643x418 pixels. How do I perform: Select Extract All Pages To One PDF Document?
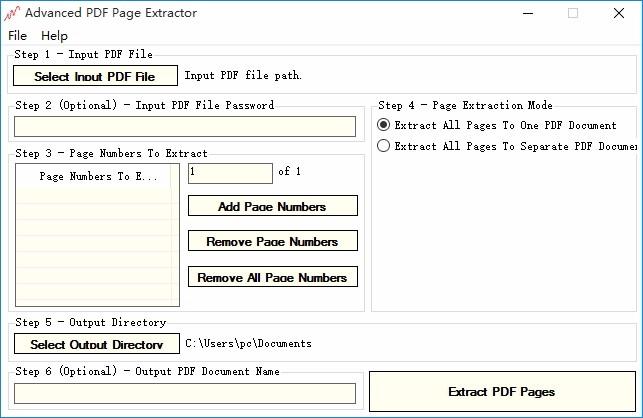click(x=384, y=126)
